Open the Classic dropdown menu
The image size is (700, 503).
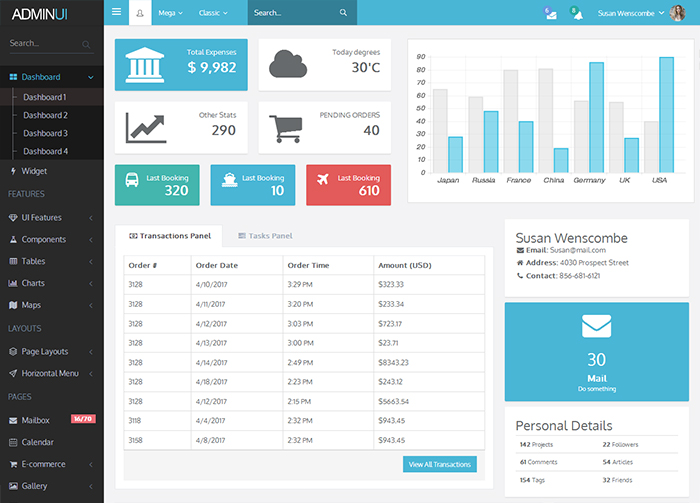(213, 13)
